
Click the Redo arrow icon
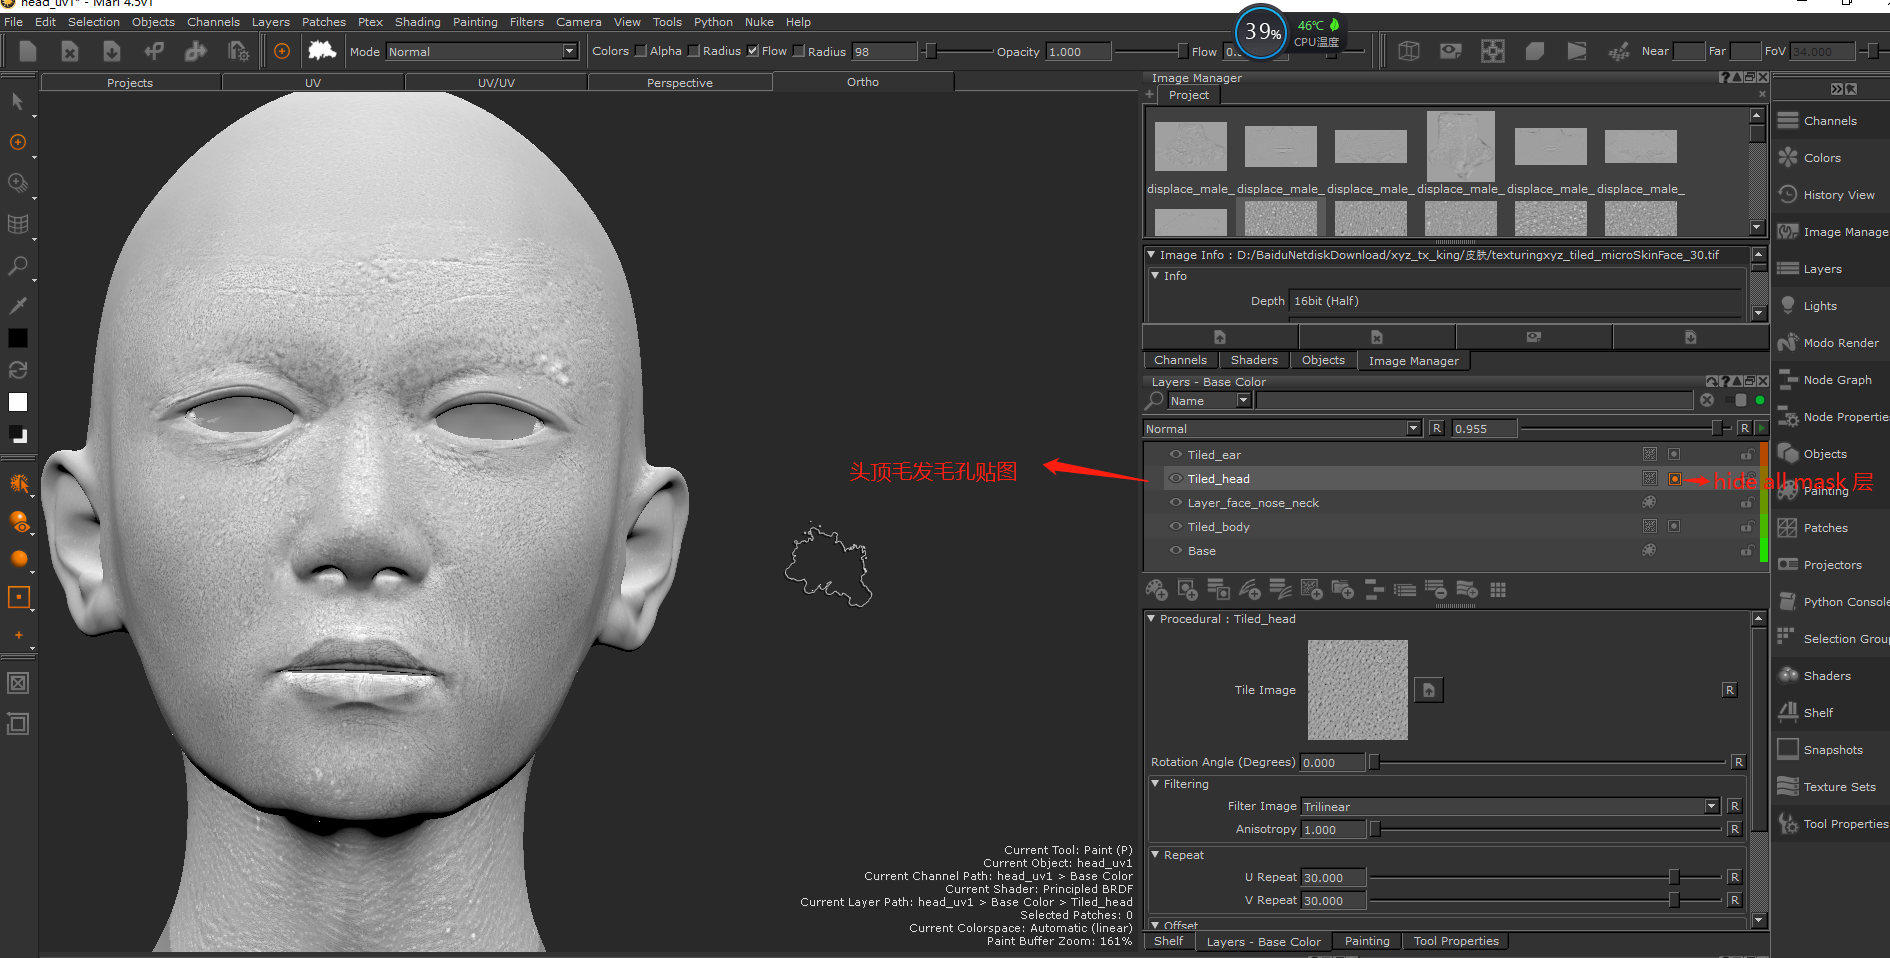[196, 51]
